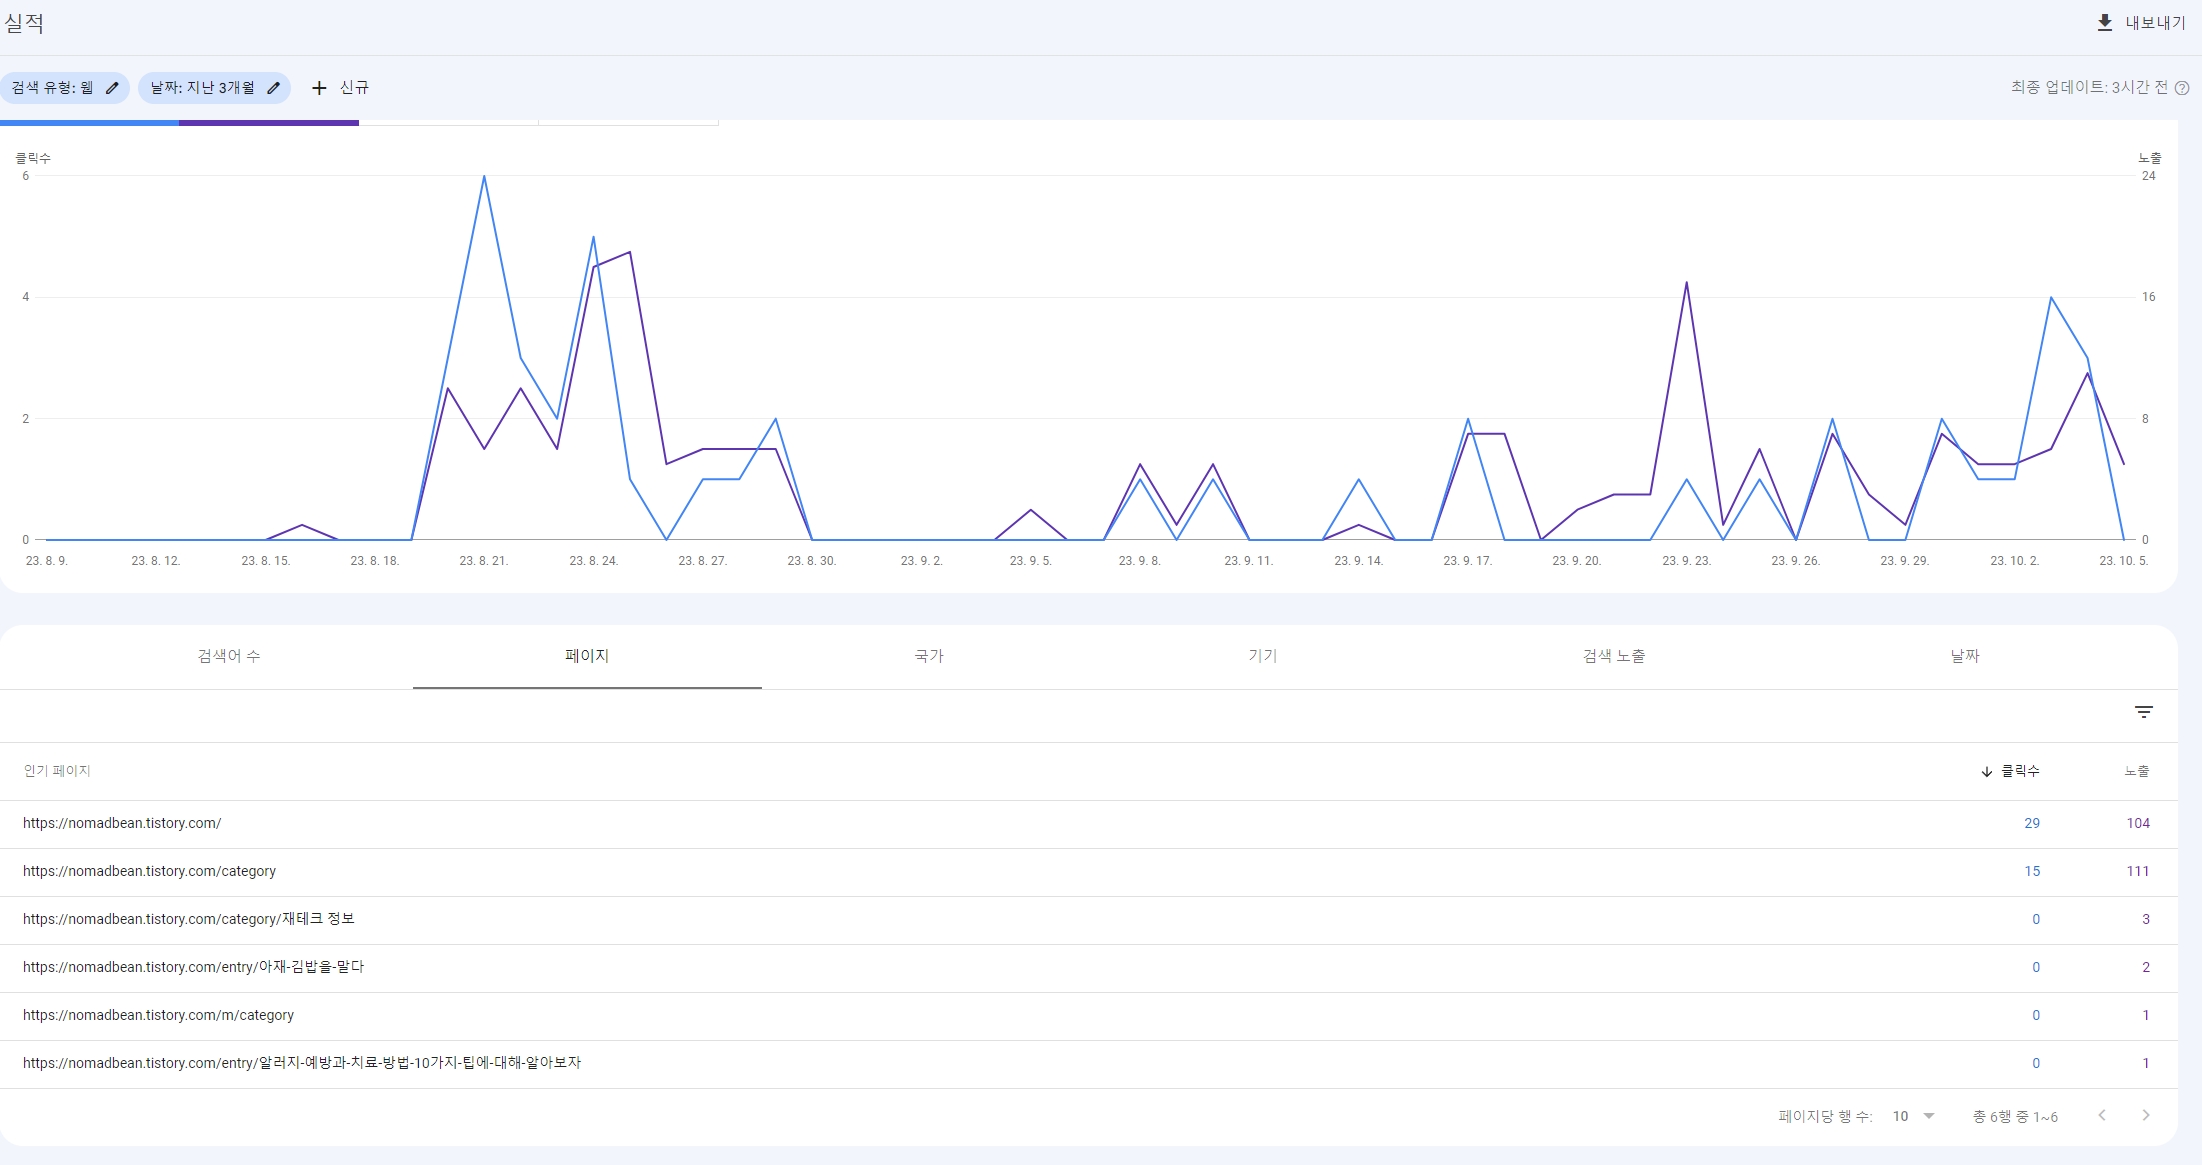Click the 23. 8. 21. chart peak point
Viewport: 2202px width, 1165px height.
(x=484, y=177)
